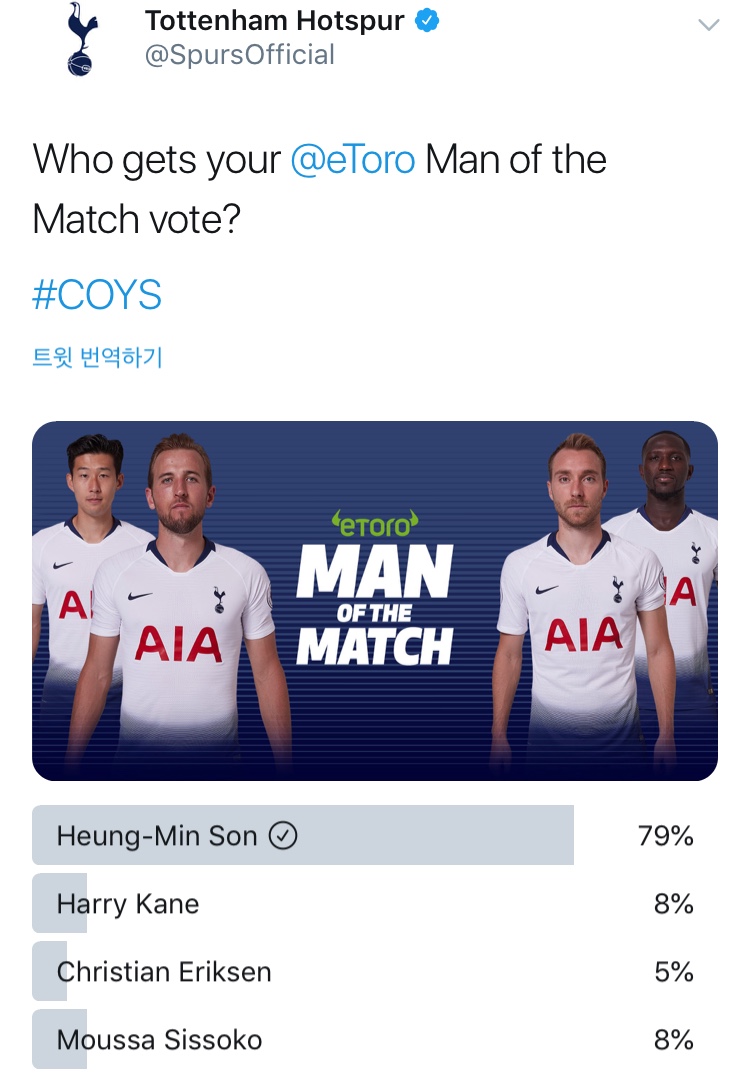Click the 79% poll result
Screen dimensions: 748x1087
666,835
